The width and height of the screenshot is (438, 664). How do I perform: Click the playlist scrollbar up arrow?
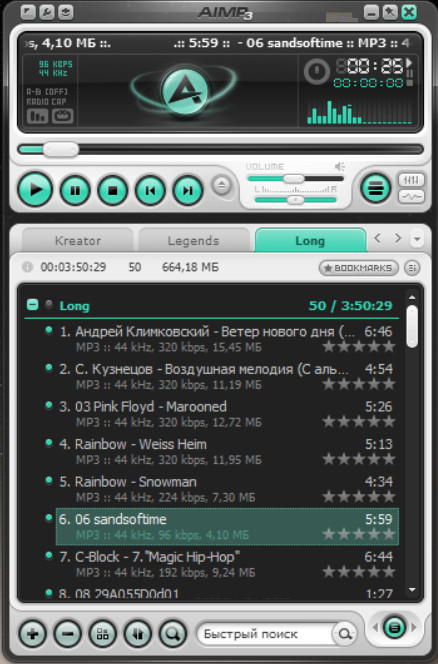pyautogui.click(x=412, y=297)
